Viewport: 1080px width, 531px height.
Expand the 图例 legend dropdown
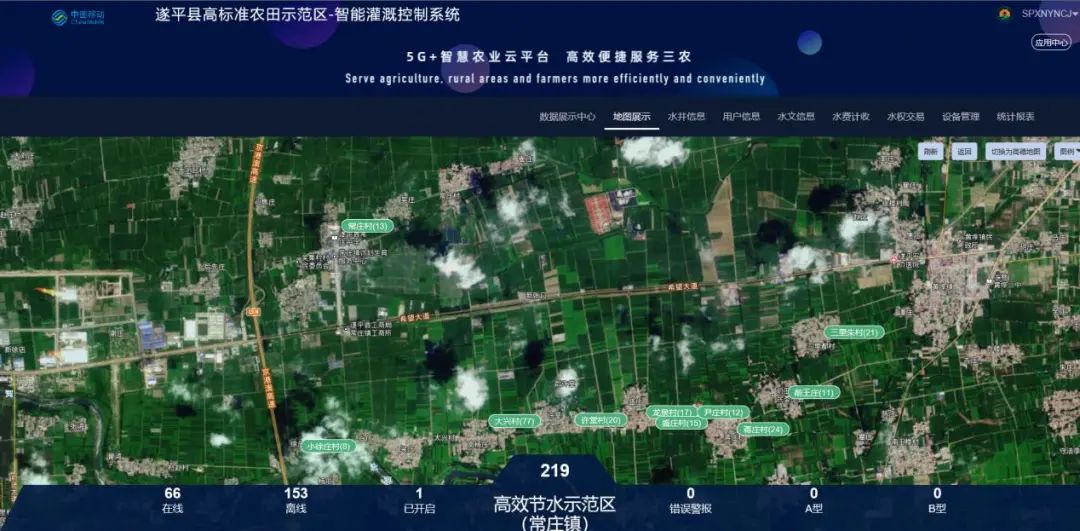(1068, 152)
